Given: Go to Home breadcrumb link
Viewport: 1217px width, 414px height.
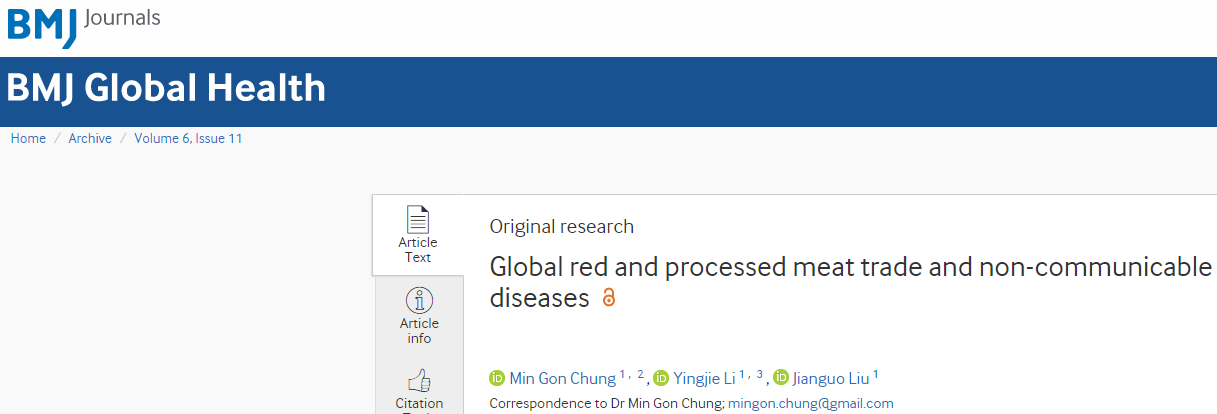Looking at the screenshot, I should (28, 139).
